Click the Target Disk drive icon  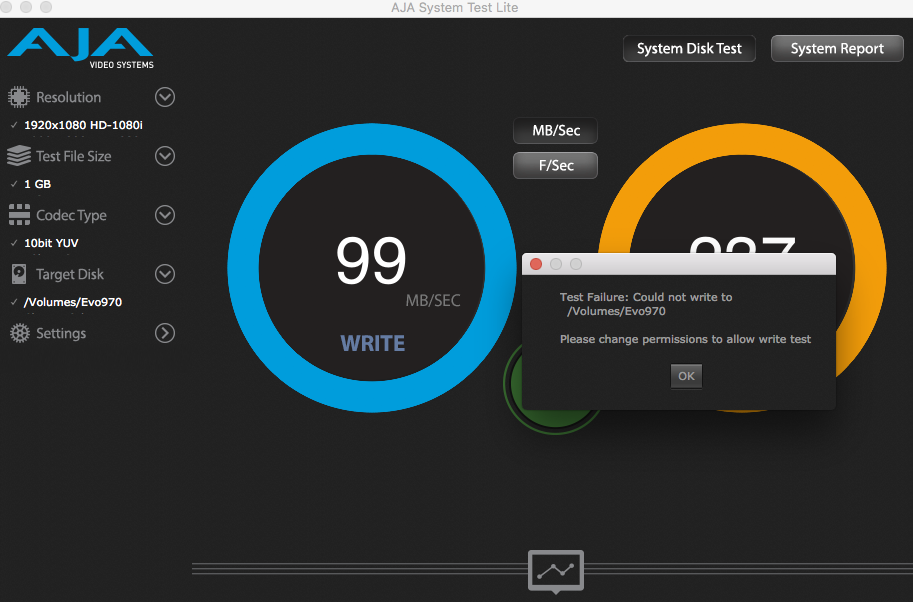(x=19, y=274)
